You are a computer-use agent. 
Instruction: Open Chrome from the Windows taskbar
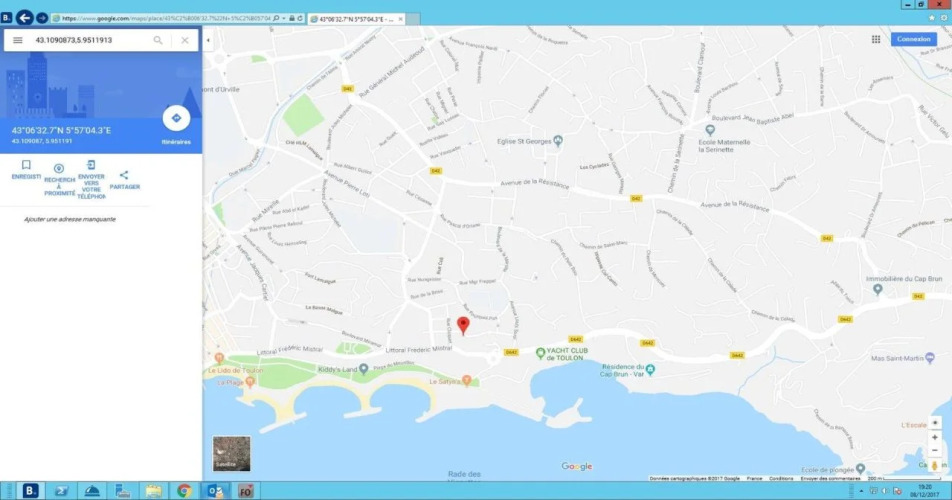coord(184,490)
